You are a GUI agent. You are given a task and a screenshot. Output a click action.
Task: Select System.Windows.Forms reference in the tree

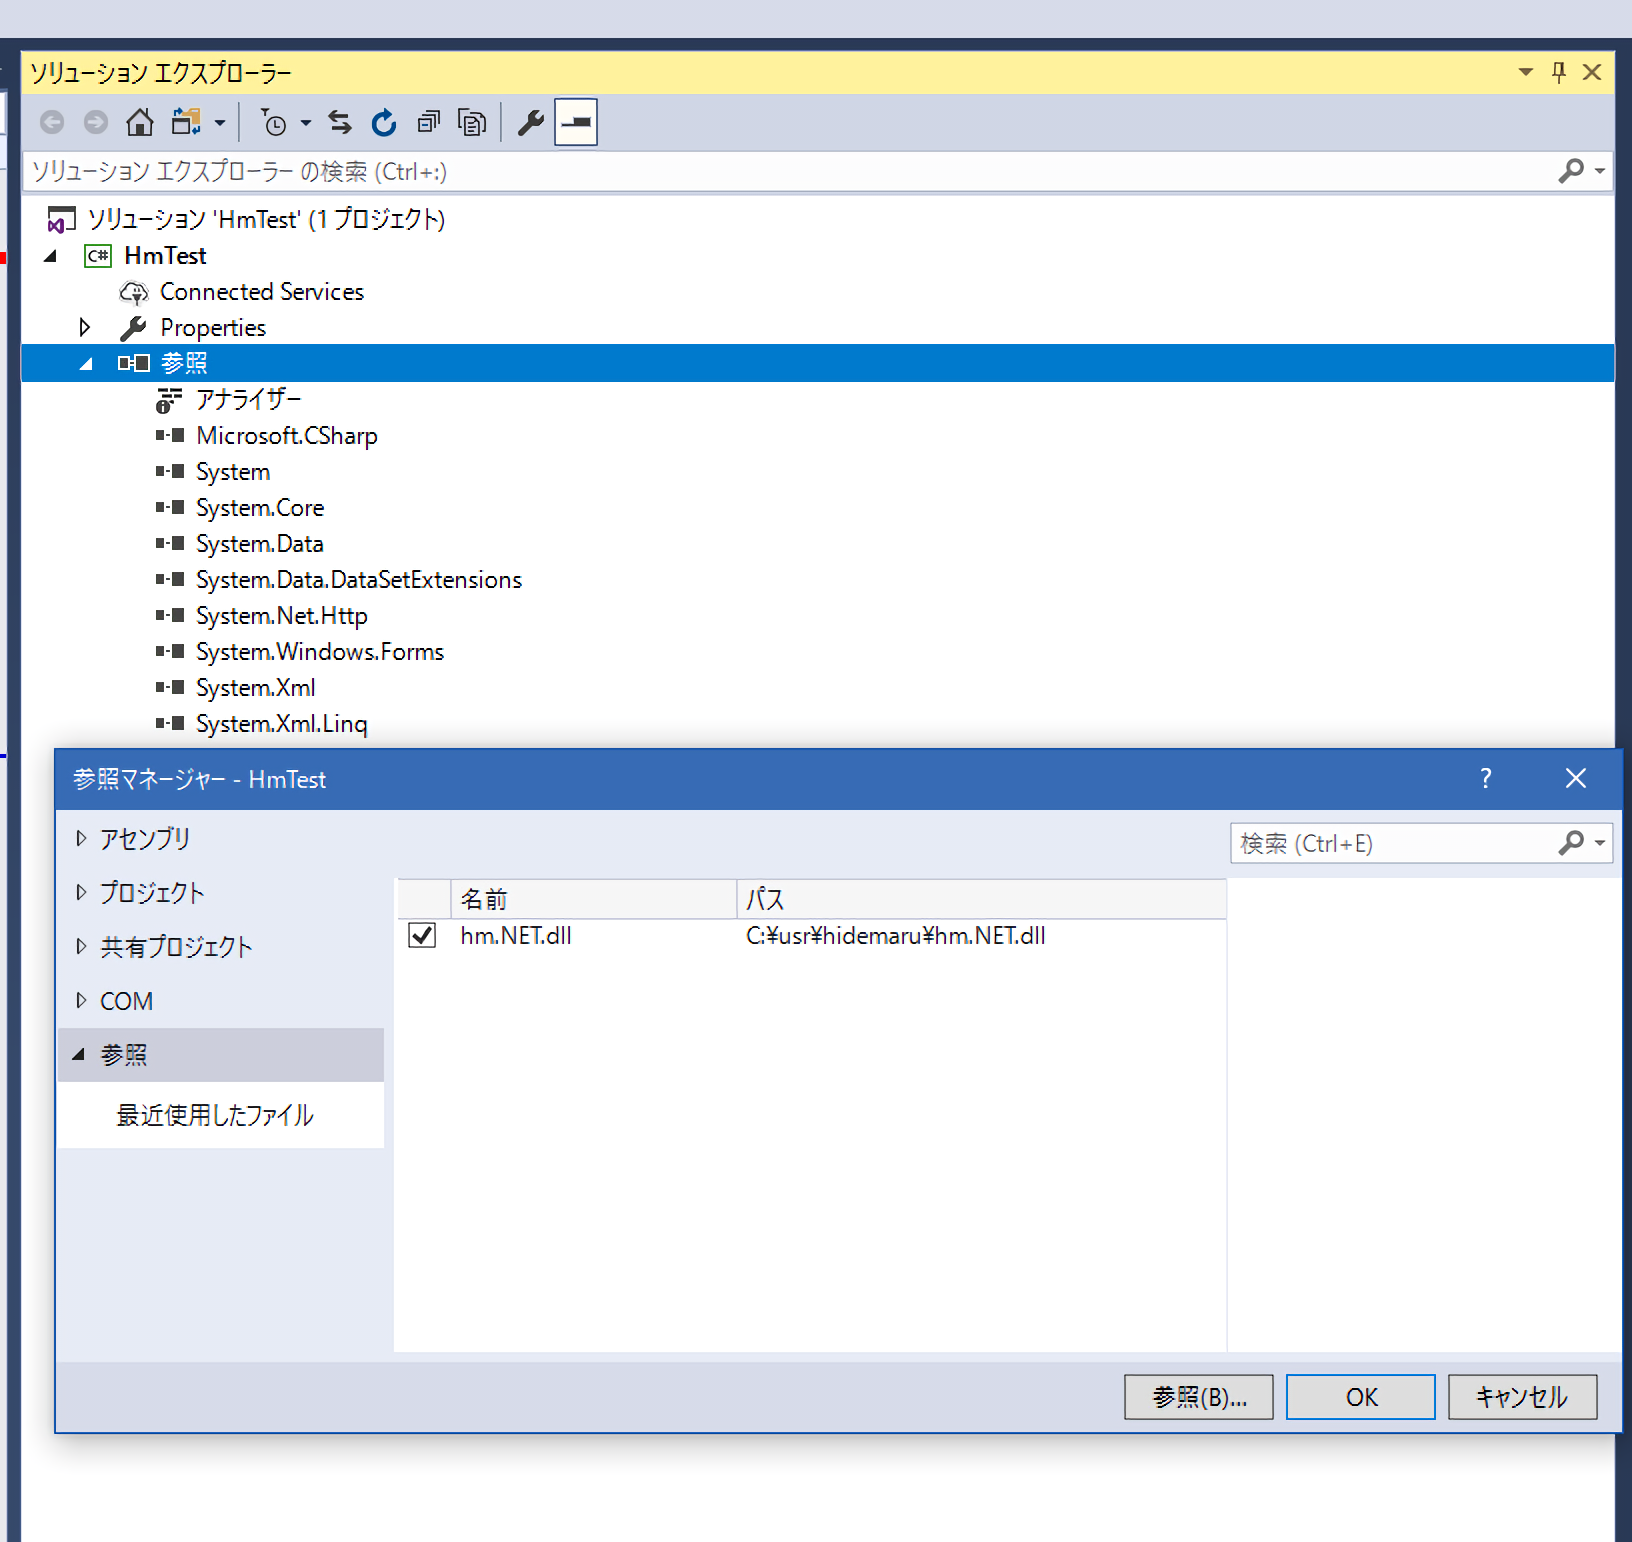tap(319, 652)
